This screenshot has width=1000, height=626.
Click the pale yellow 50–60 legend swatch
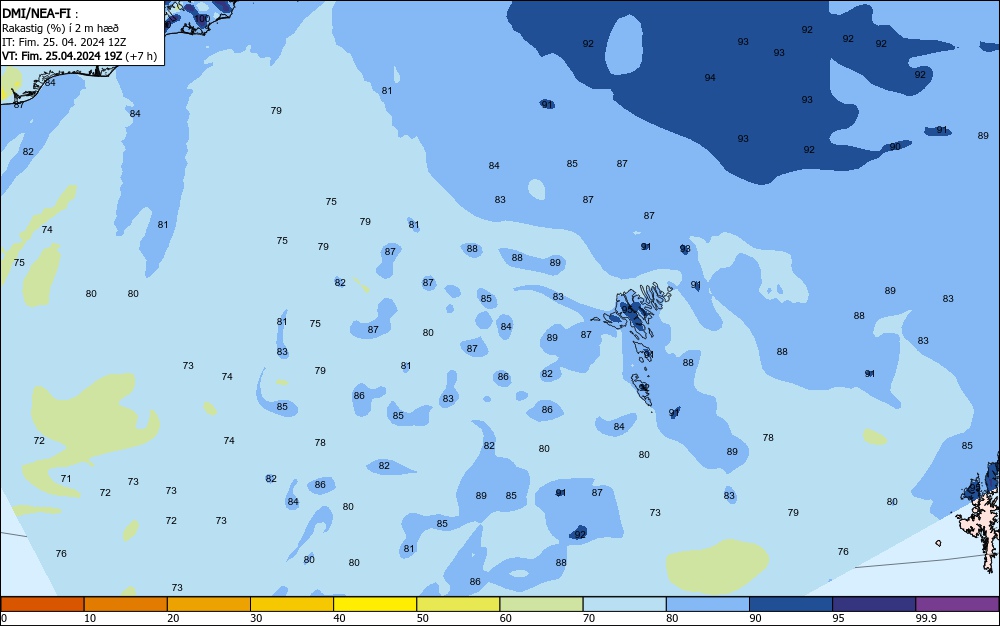458,604
